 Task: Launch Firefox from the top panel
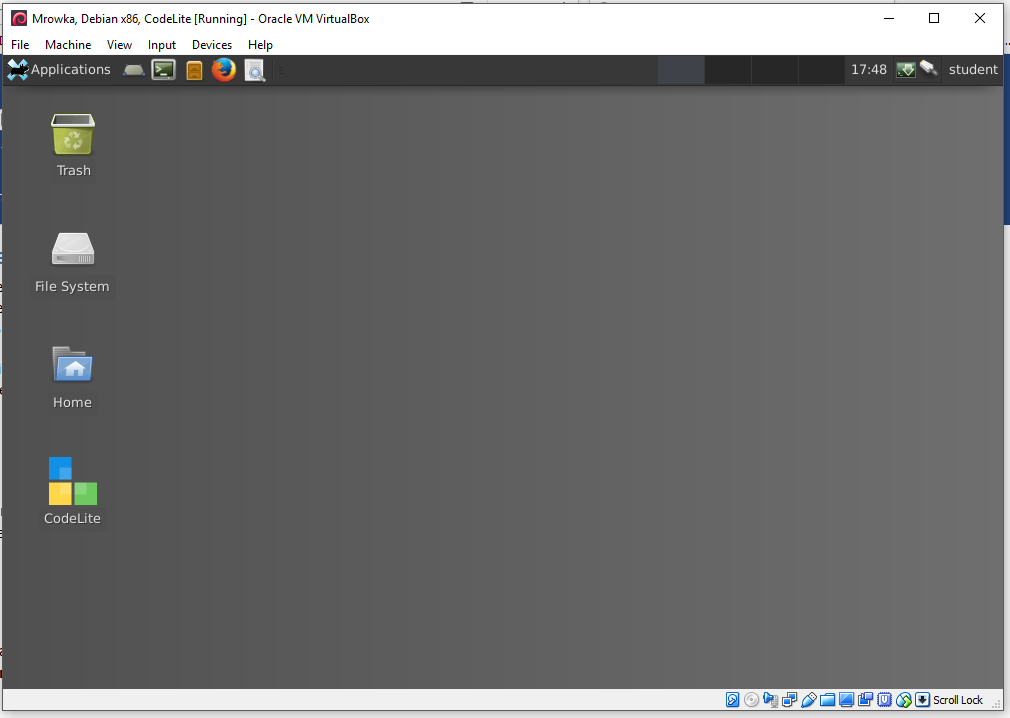(x=224, y=70)
